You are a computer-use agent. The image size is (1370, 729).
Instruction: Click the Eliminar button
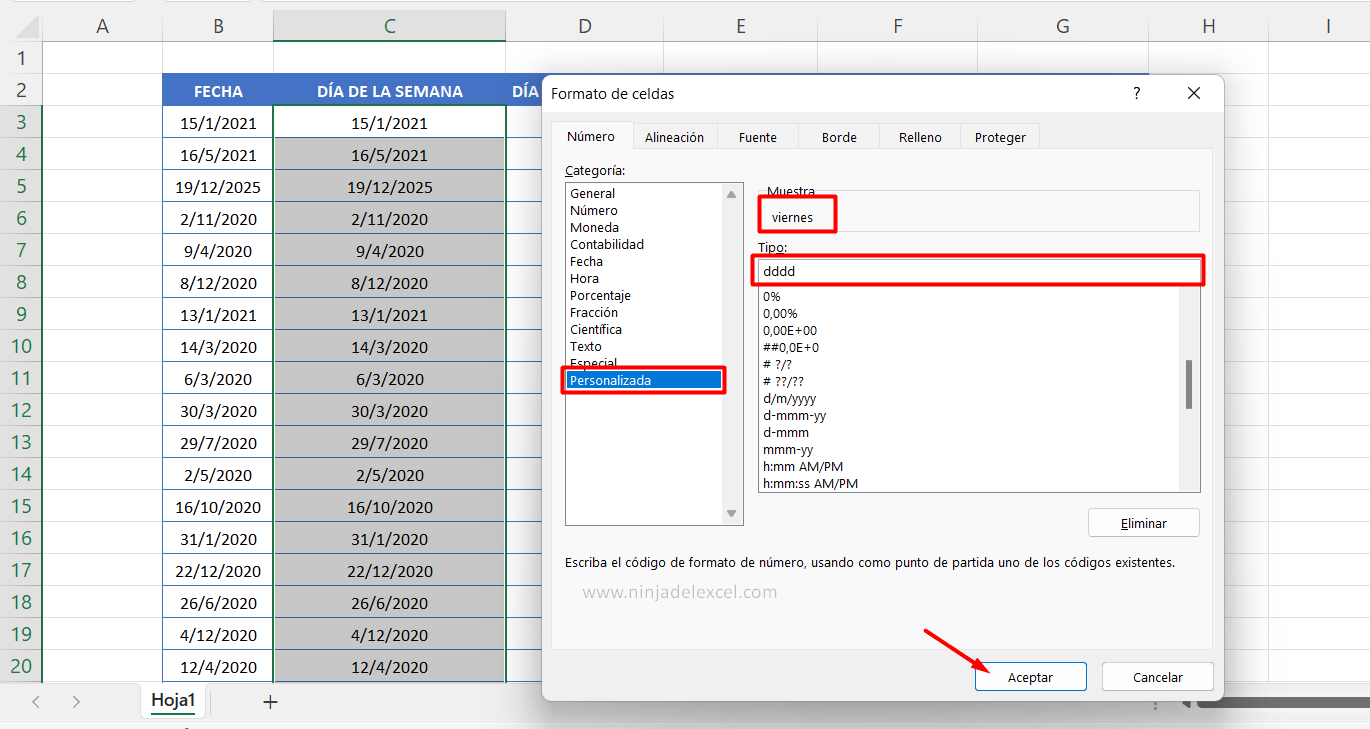(x=1144, y=523)
